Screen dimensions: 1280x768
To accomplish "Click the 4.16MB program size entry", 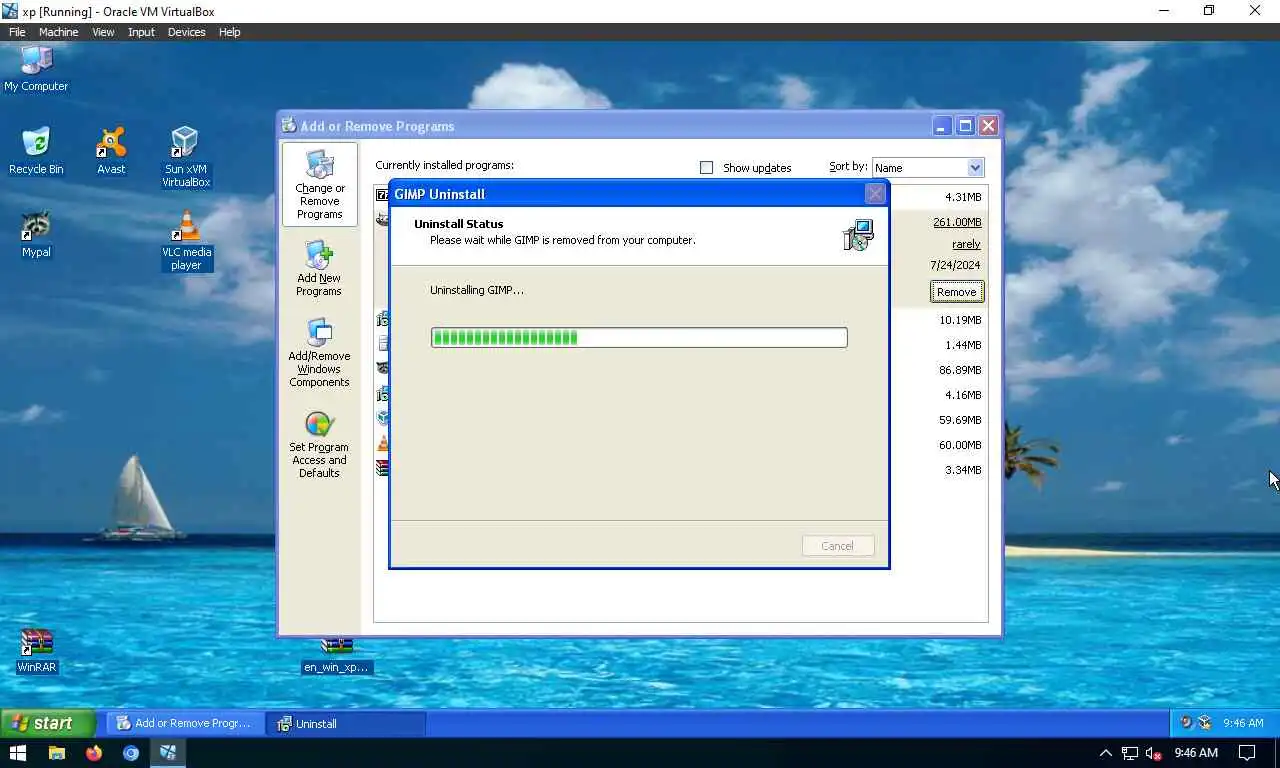I will point(963,395).
